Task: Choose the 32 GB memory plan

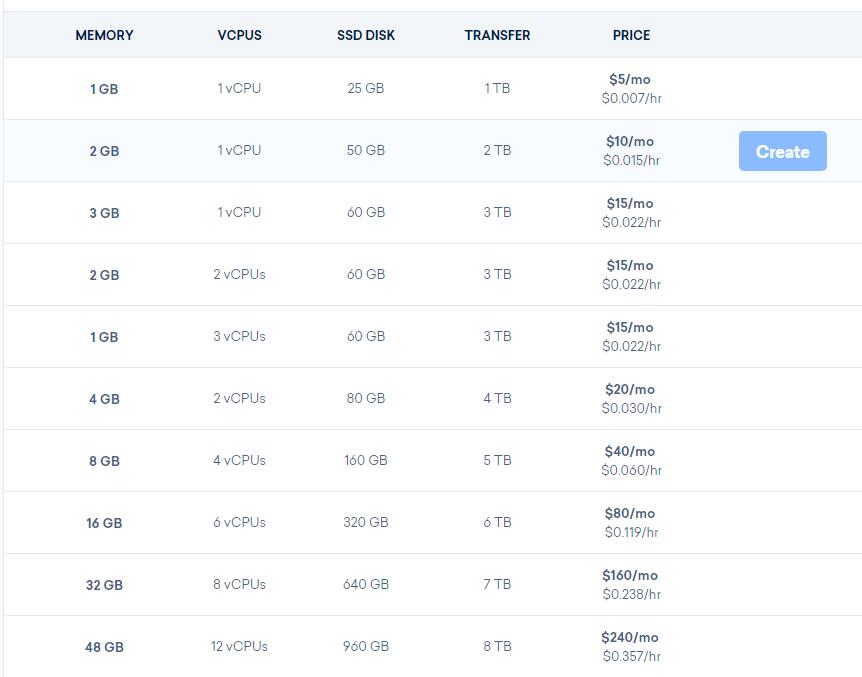Action: [104, 585]
